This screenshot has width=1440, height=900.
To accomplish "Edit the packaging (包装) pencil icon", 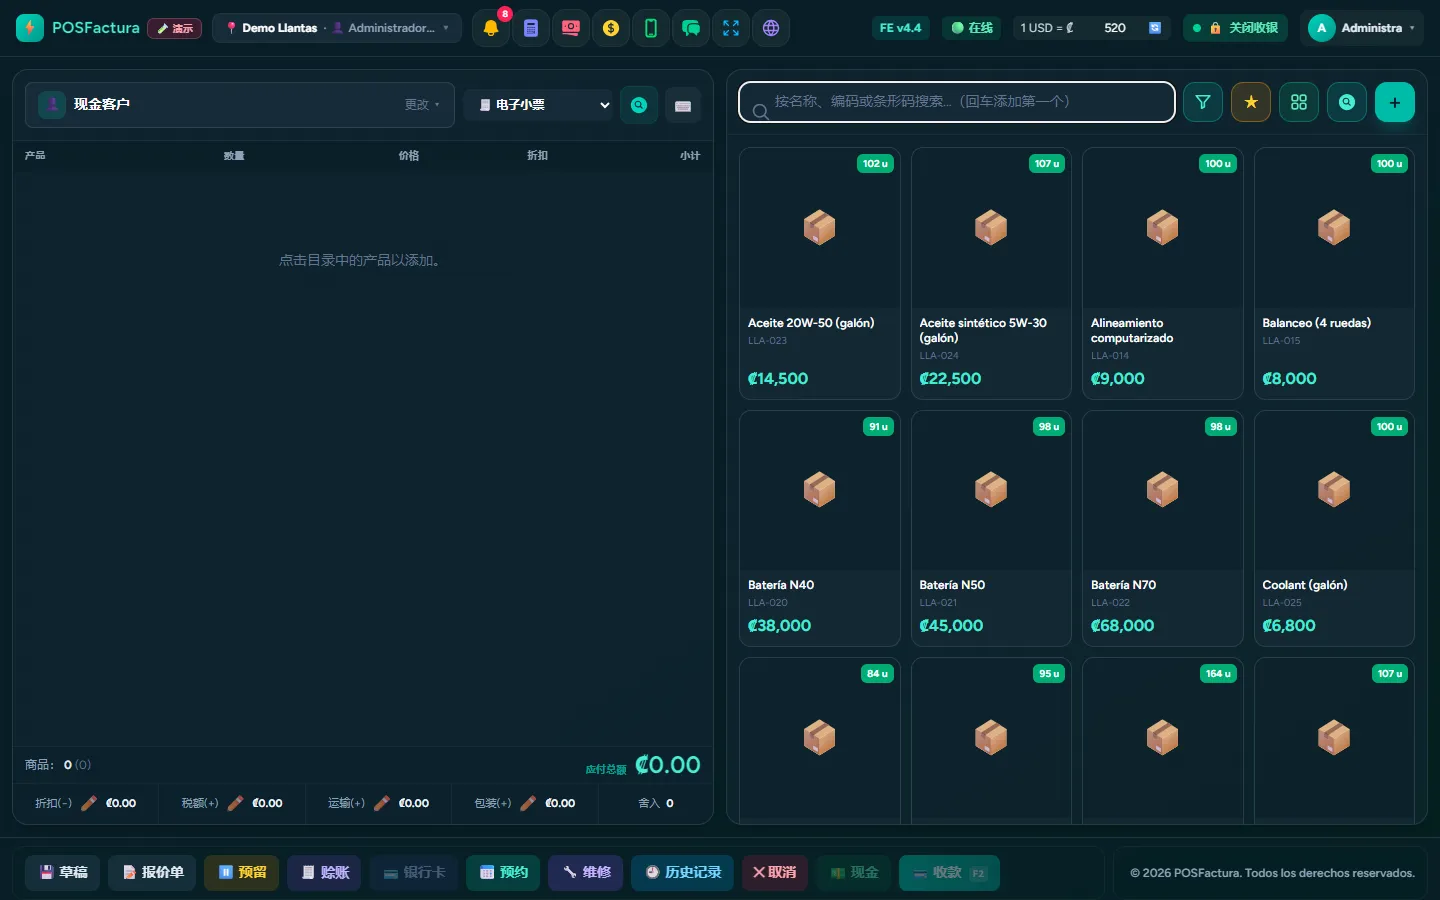I will [528, 803].
